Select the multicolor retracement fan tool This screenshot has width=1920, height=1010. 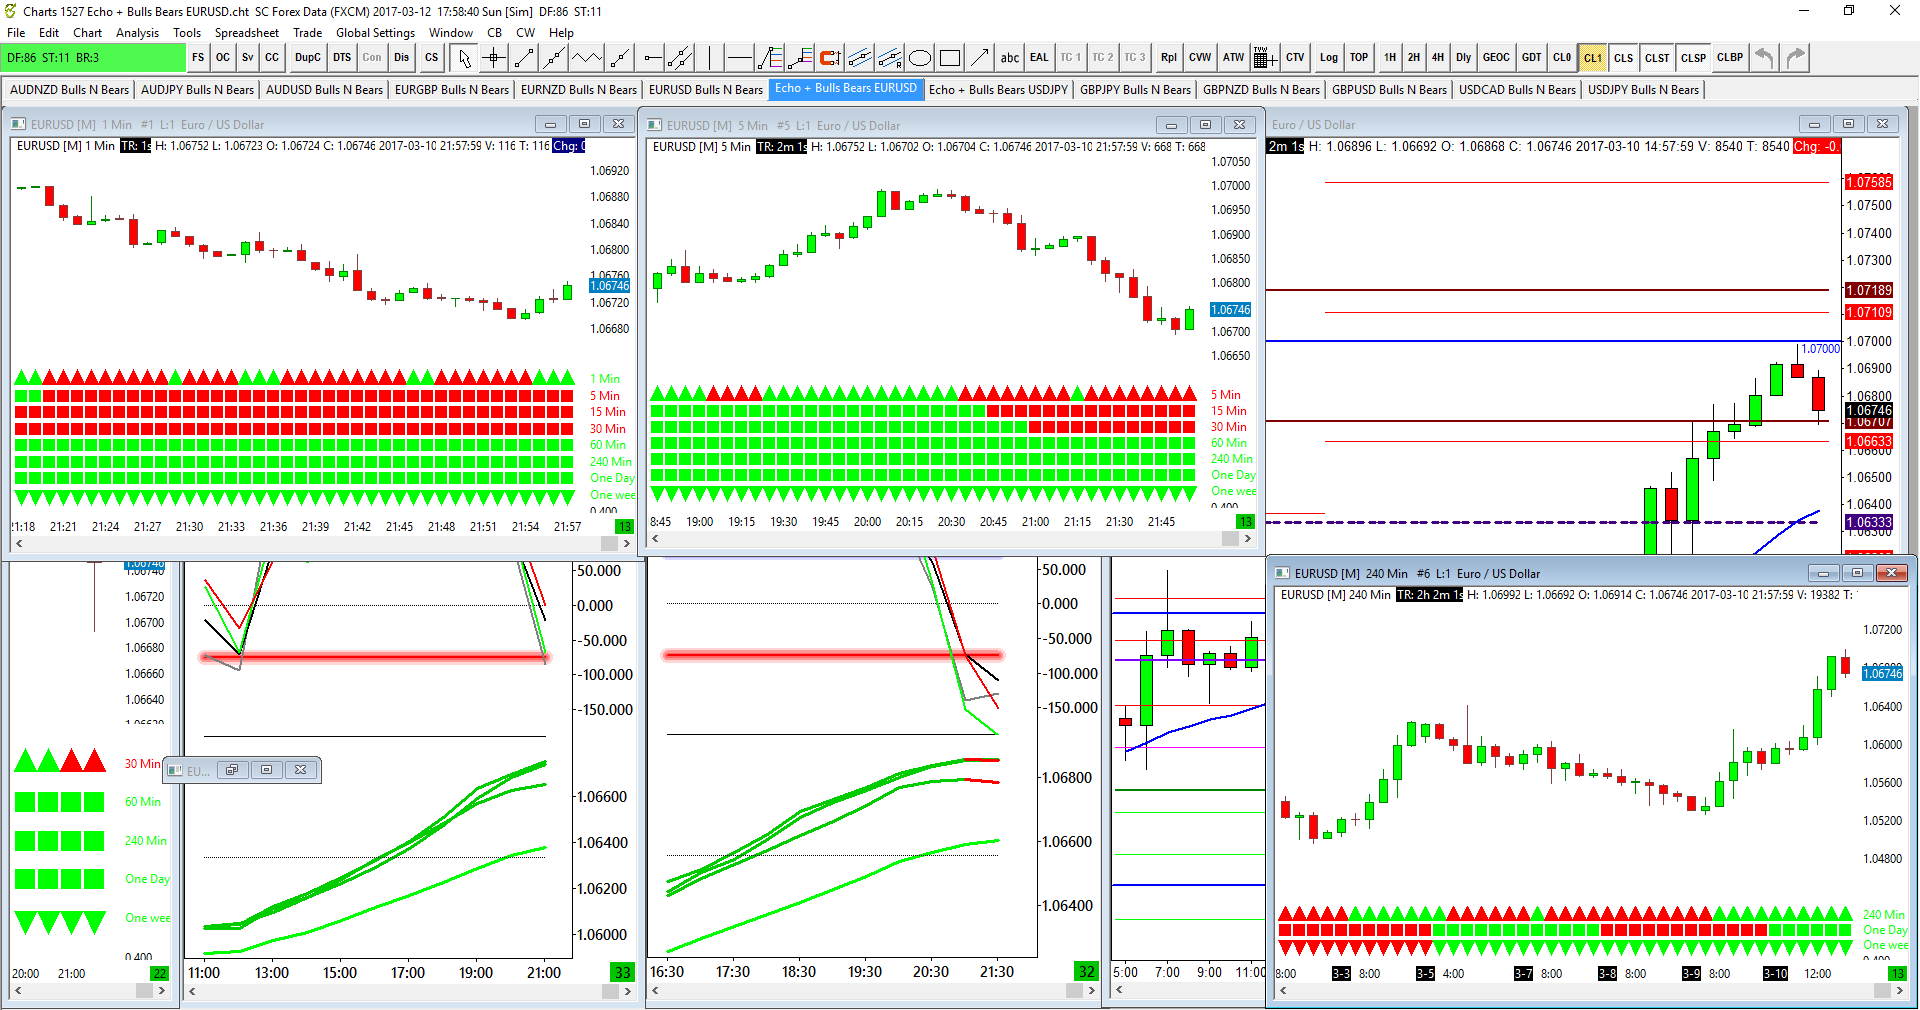click(x=769, y=58)
